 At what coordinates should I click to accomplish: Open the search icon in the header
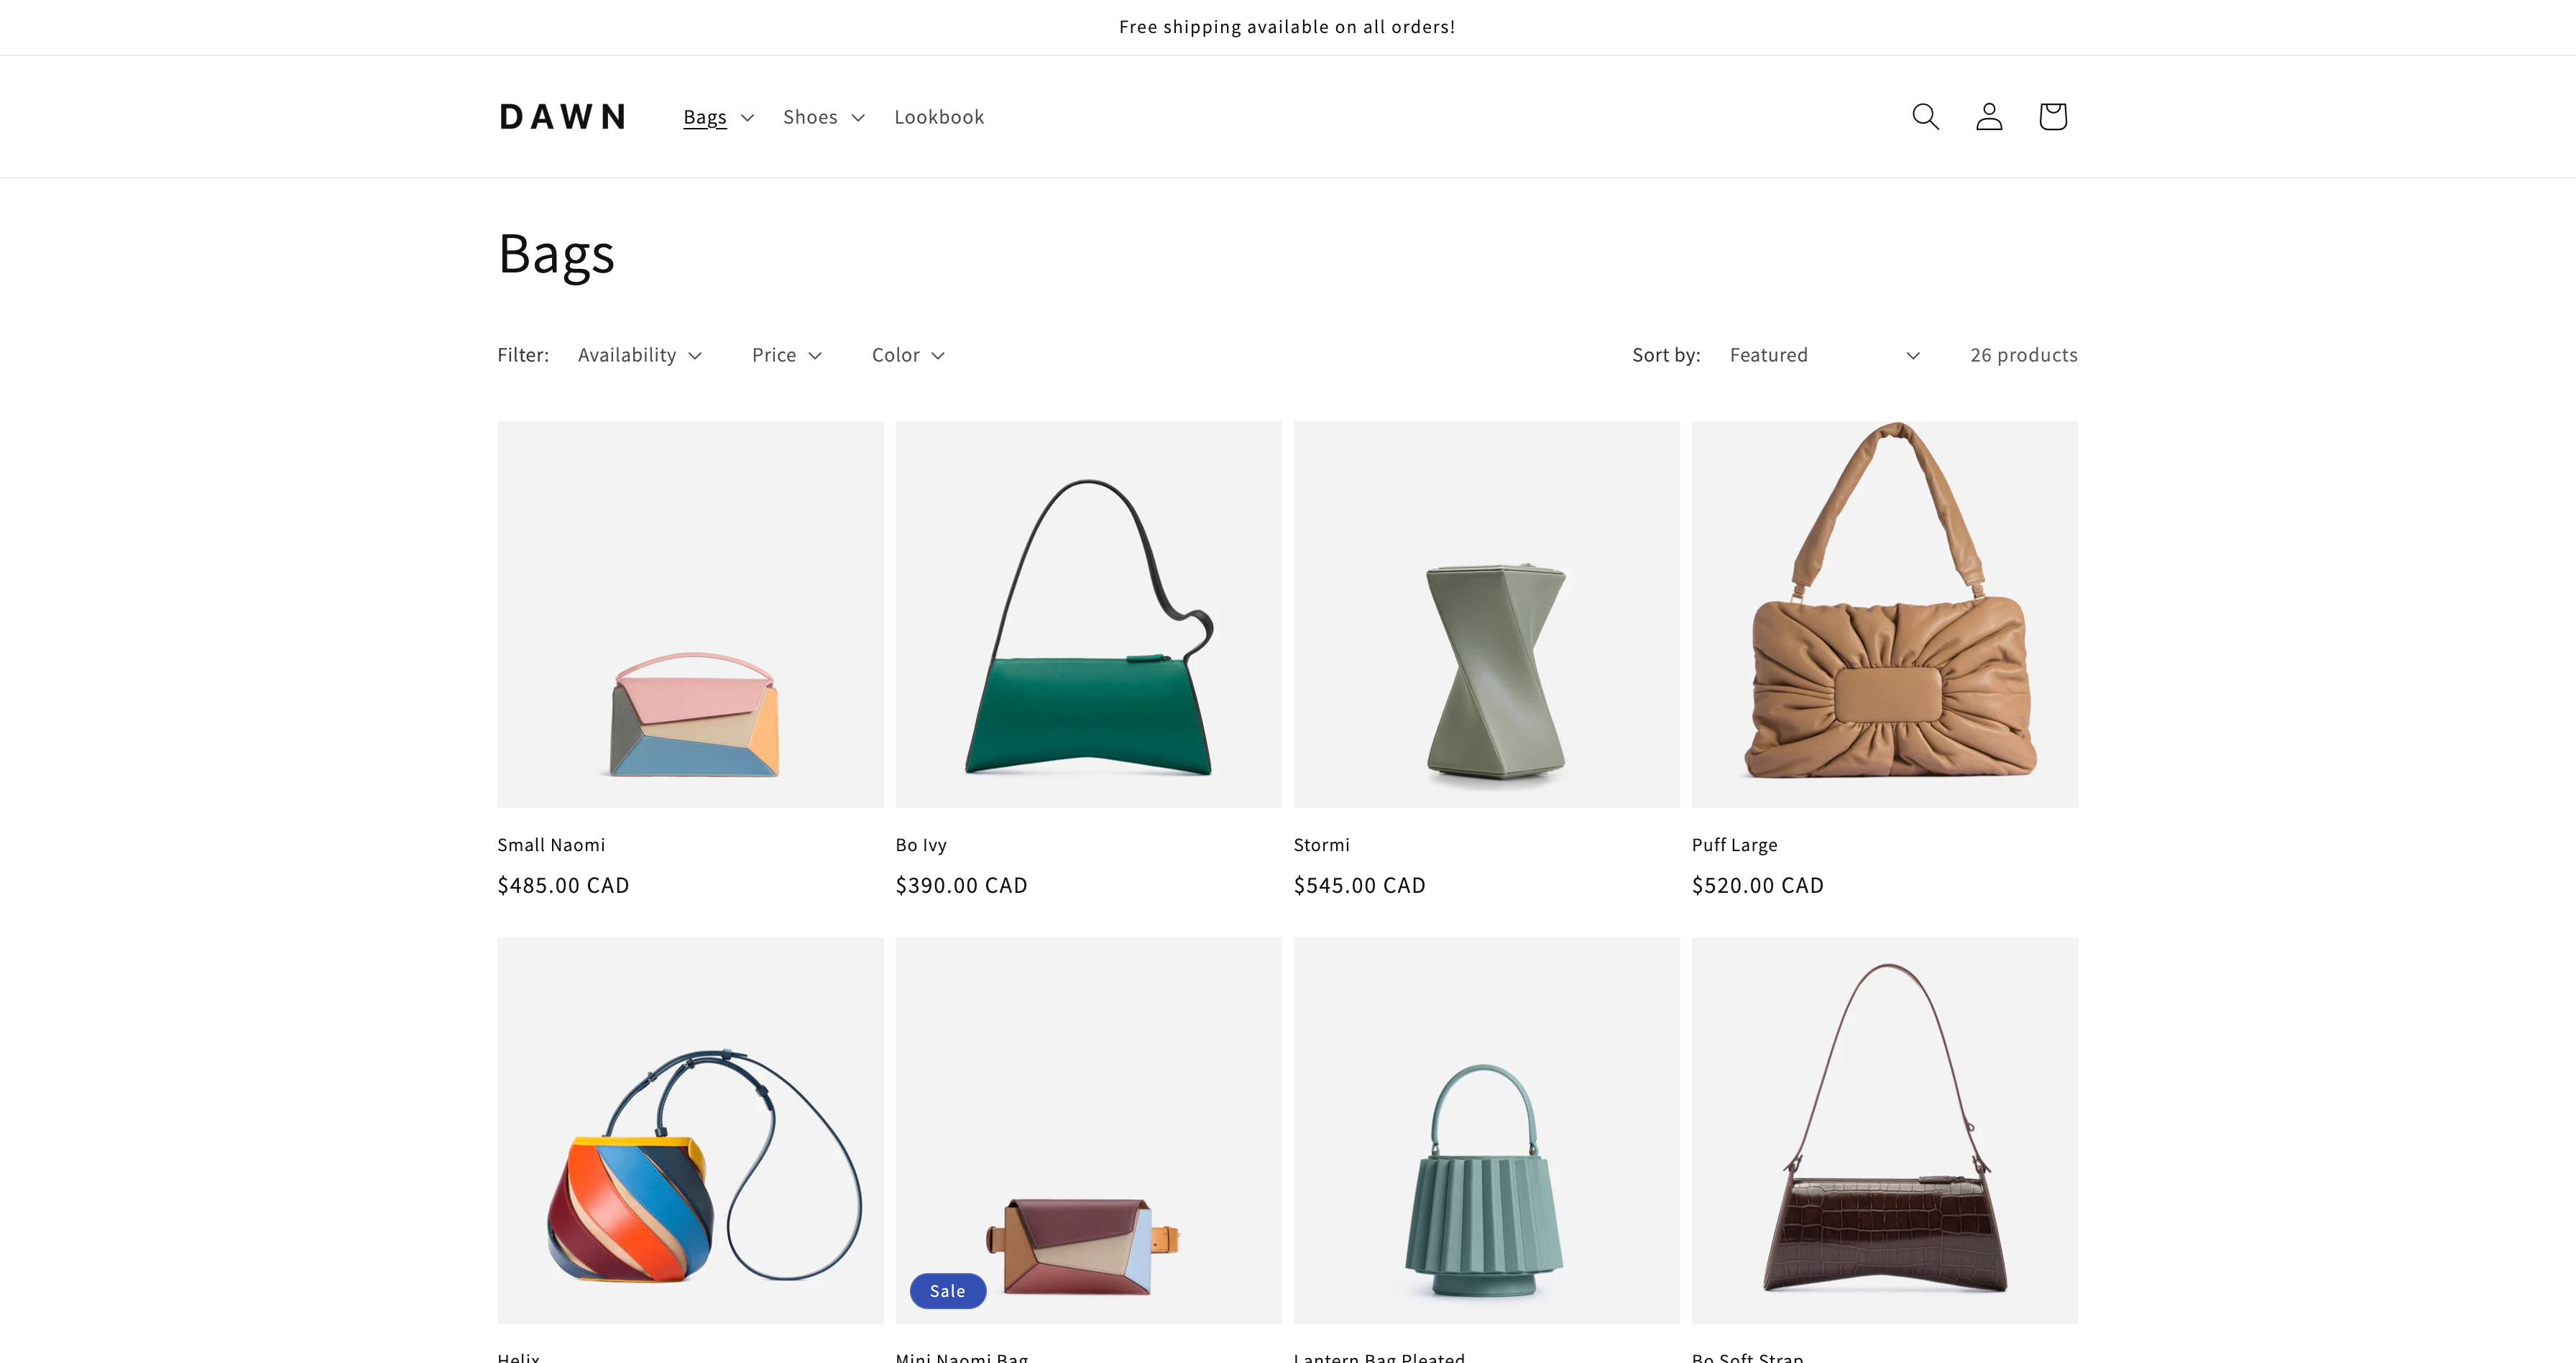tap(1925, 117)
